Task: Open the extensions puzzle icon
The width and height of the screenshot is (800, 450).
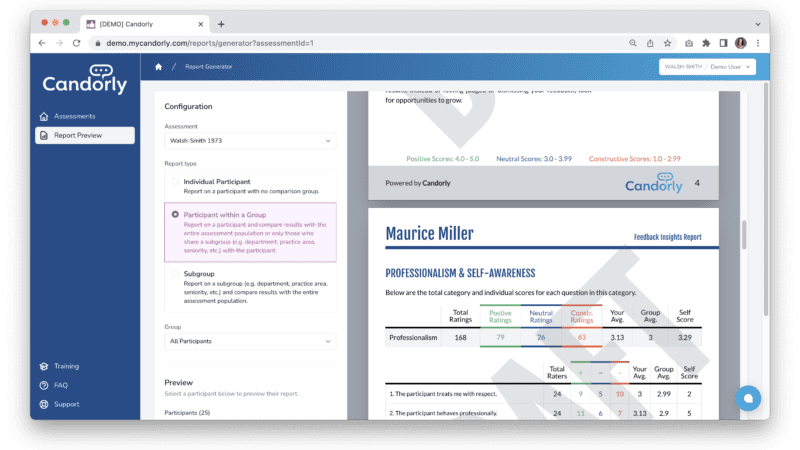Action: point(706,43)
